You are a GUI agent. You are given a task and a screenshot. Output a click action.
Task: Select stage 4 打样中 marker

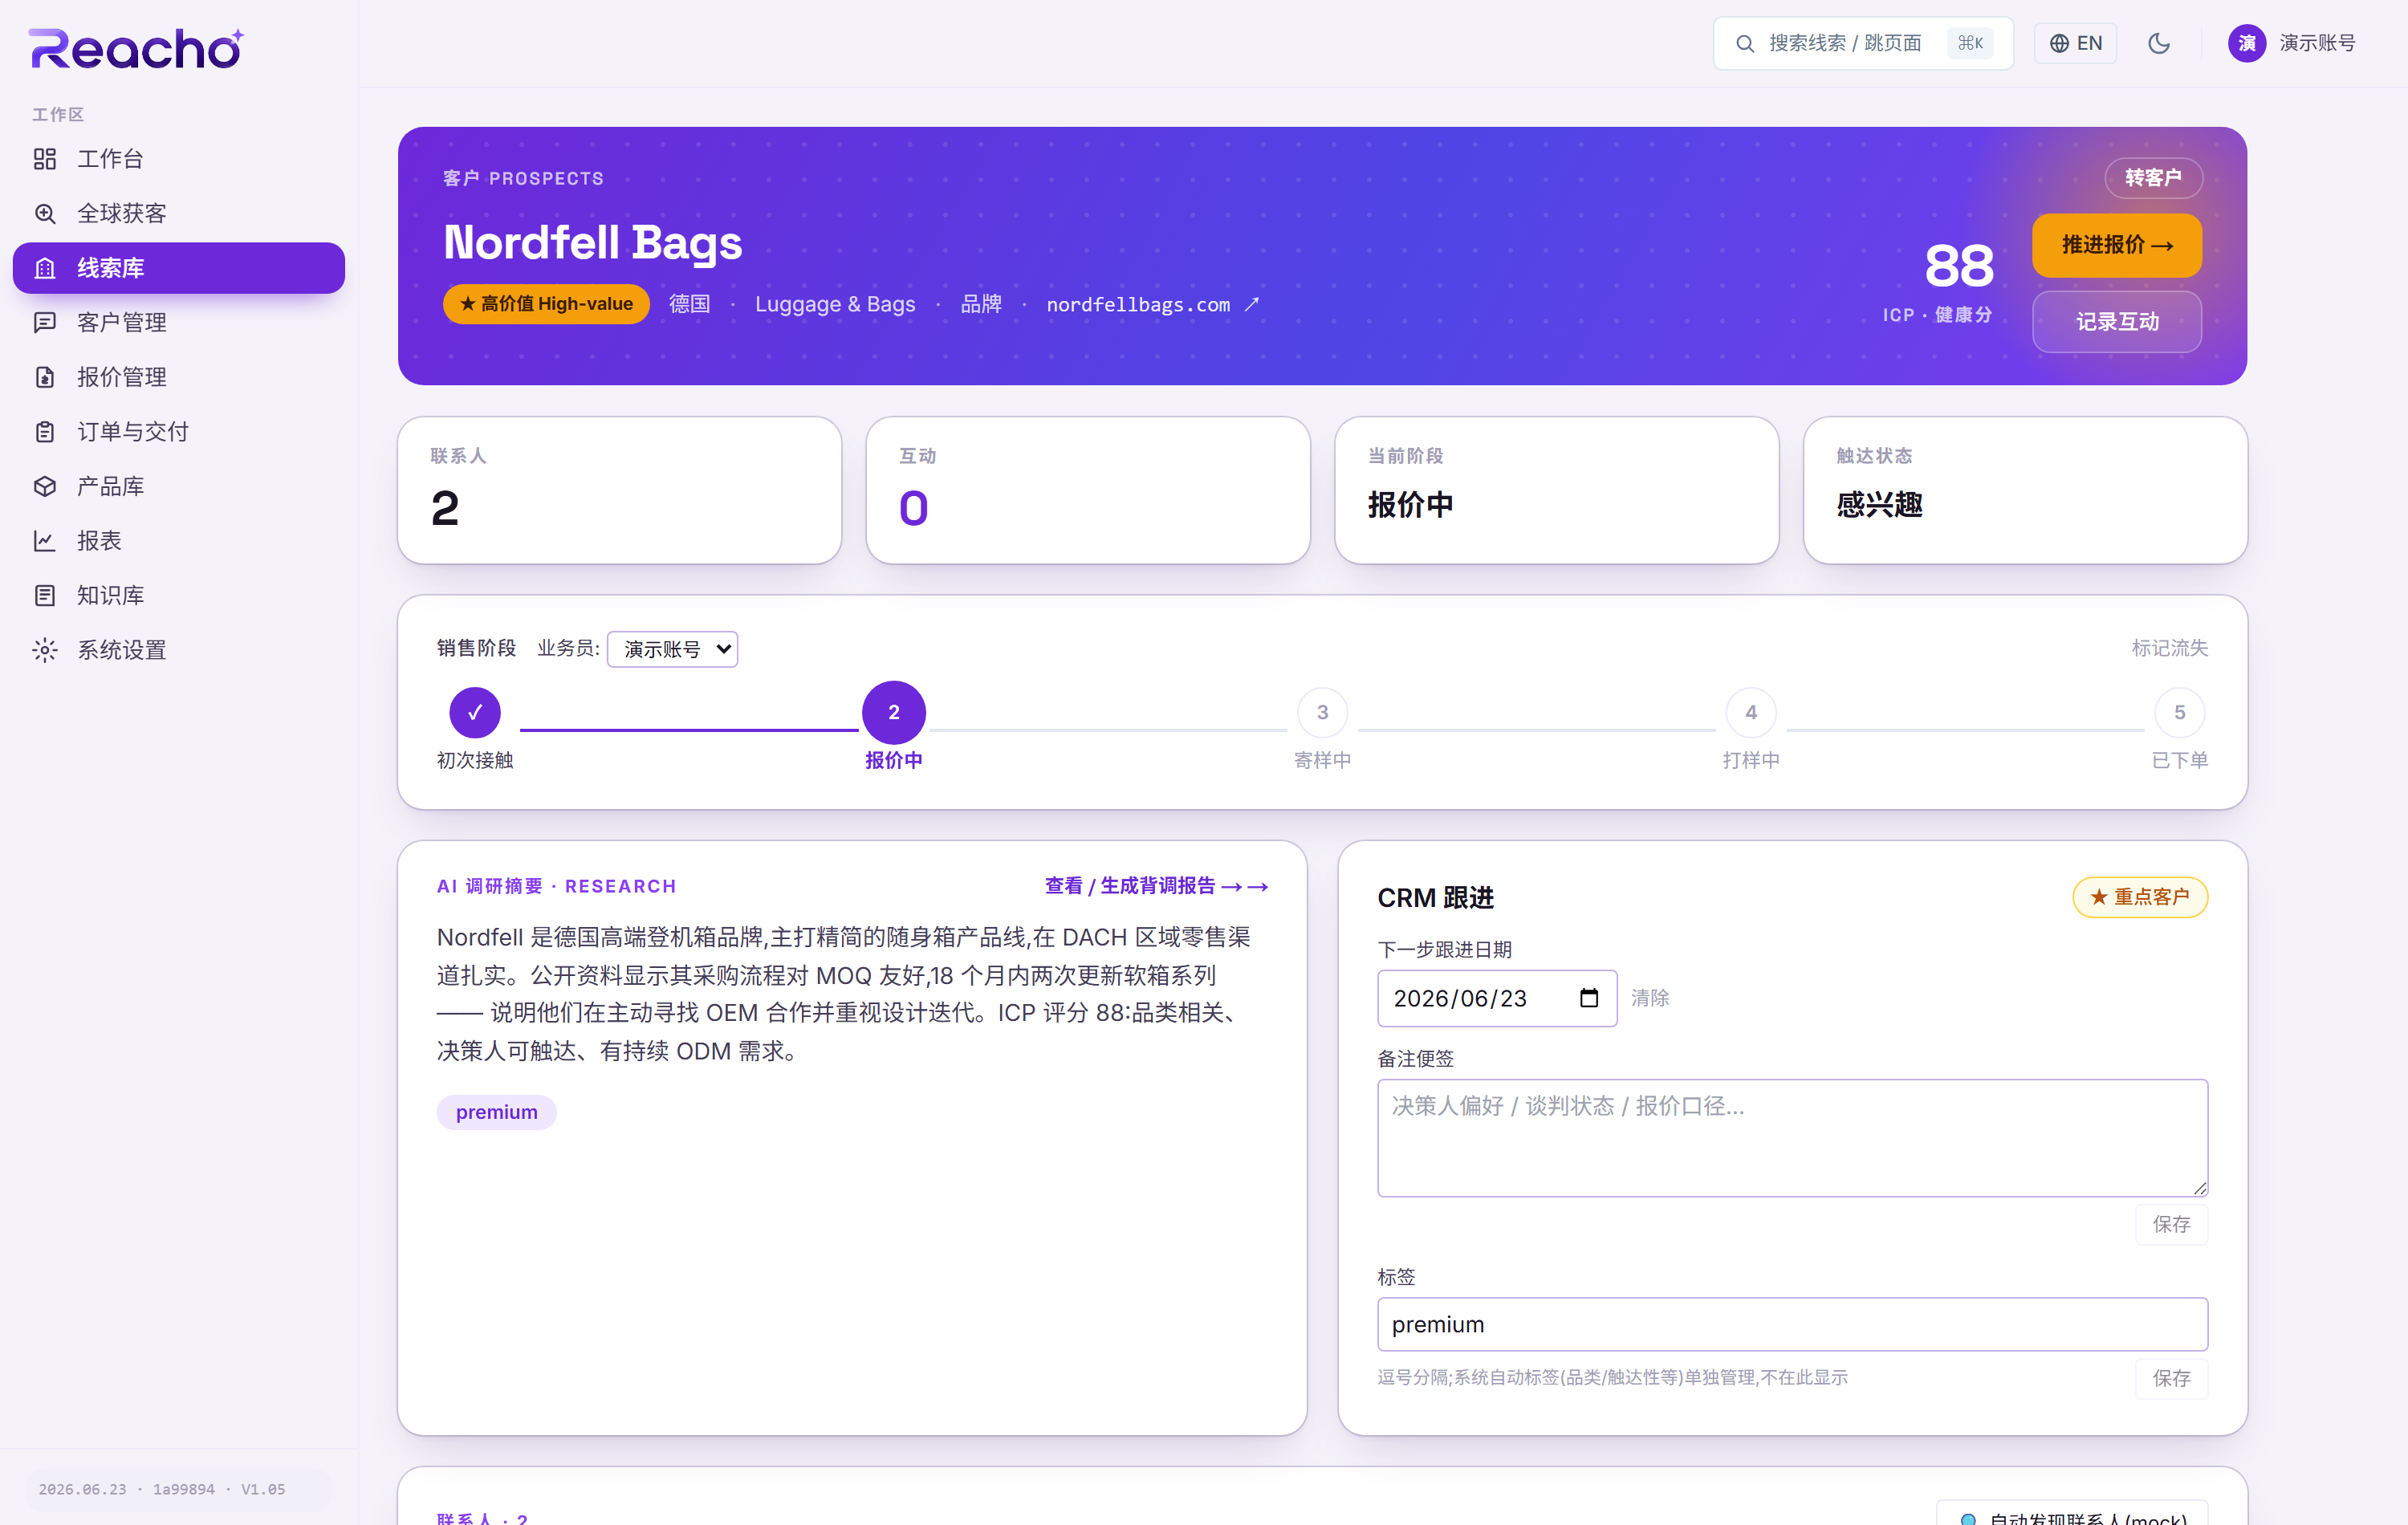pos(1751,712)
